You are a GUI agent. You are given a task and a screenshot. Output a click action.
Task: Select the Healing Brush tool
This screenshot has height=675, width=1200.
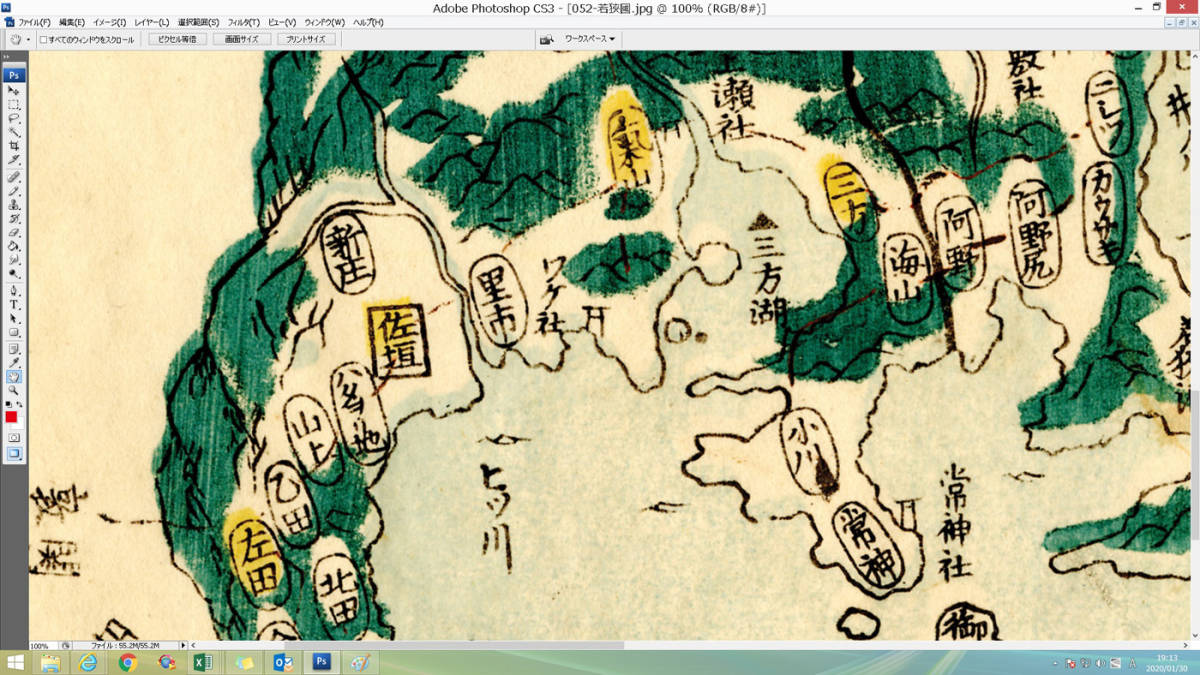coord(14,176)
